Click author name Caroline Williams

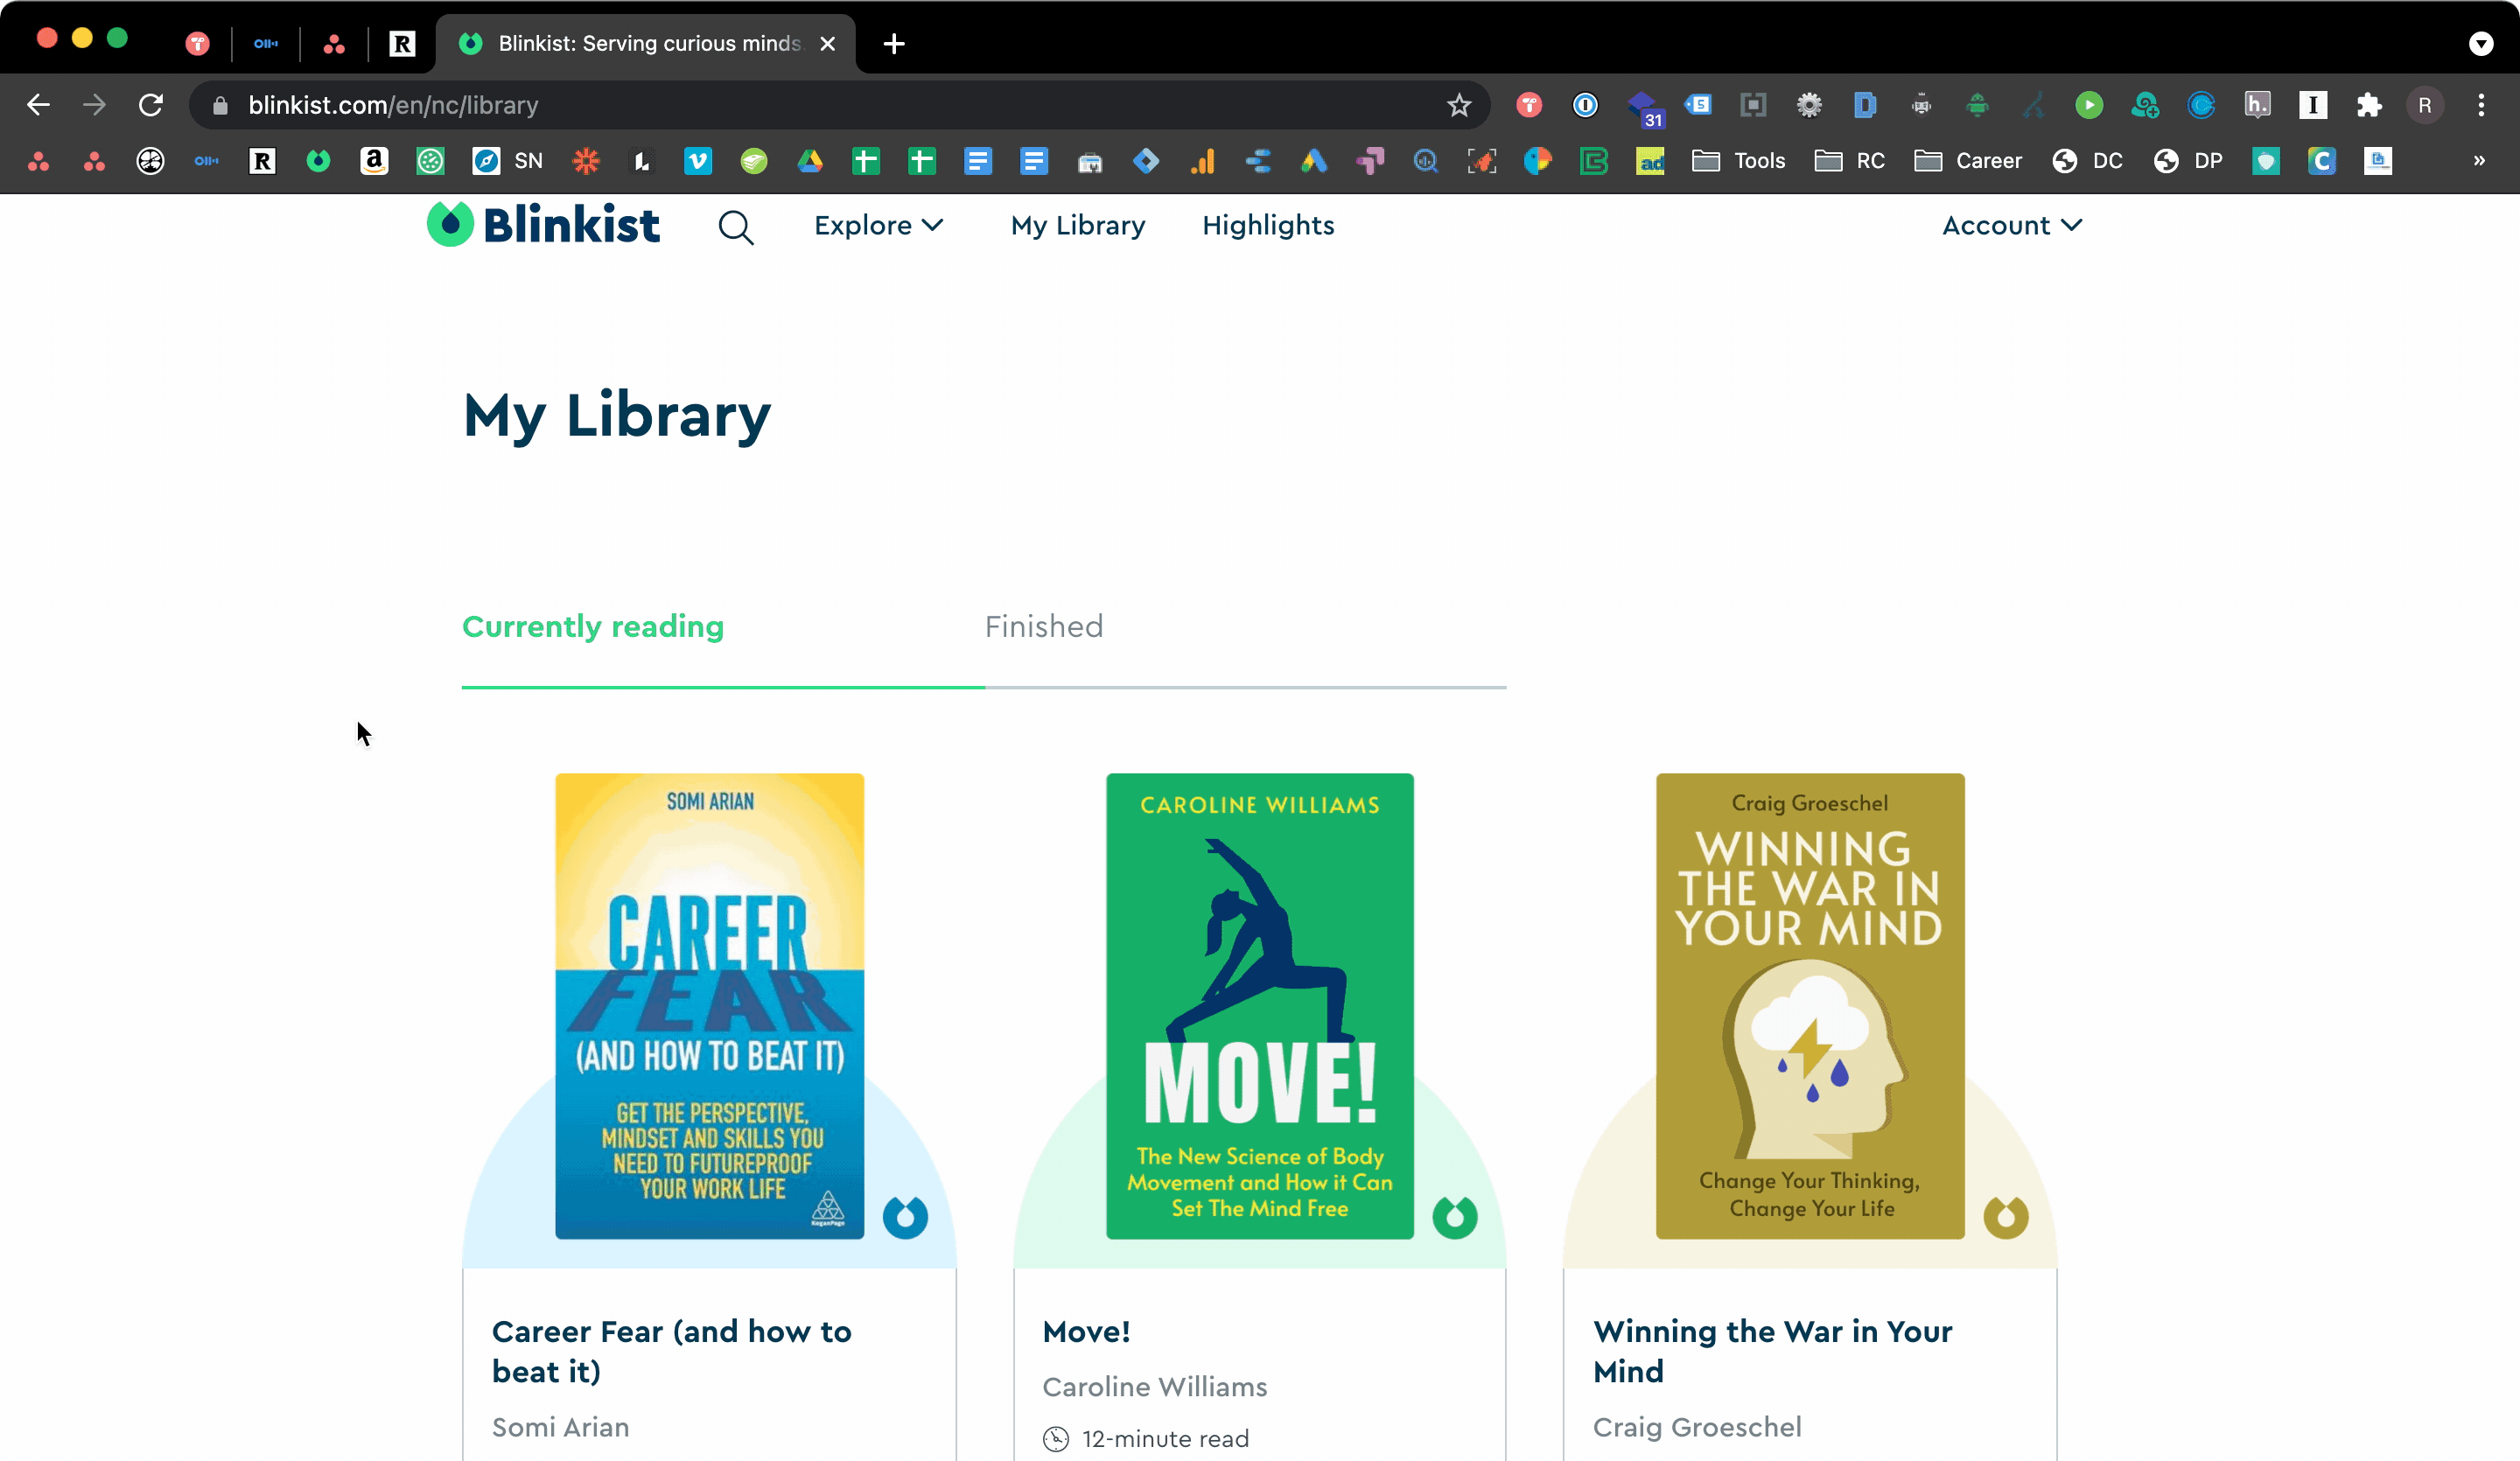click(1154, 1386)
